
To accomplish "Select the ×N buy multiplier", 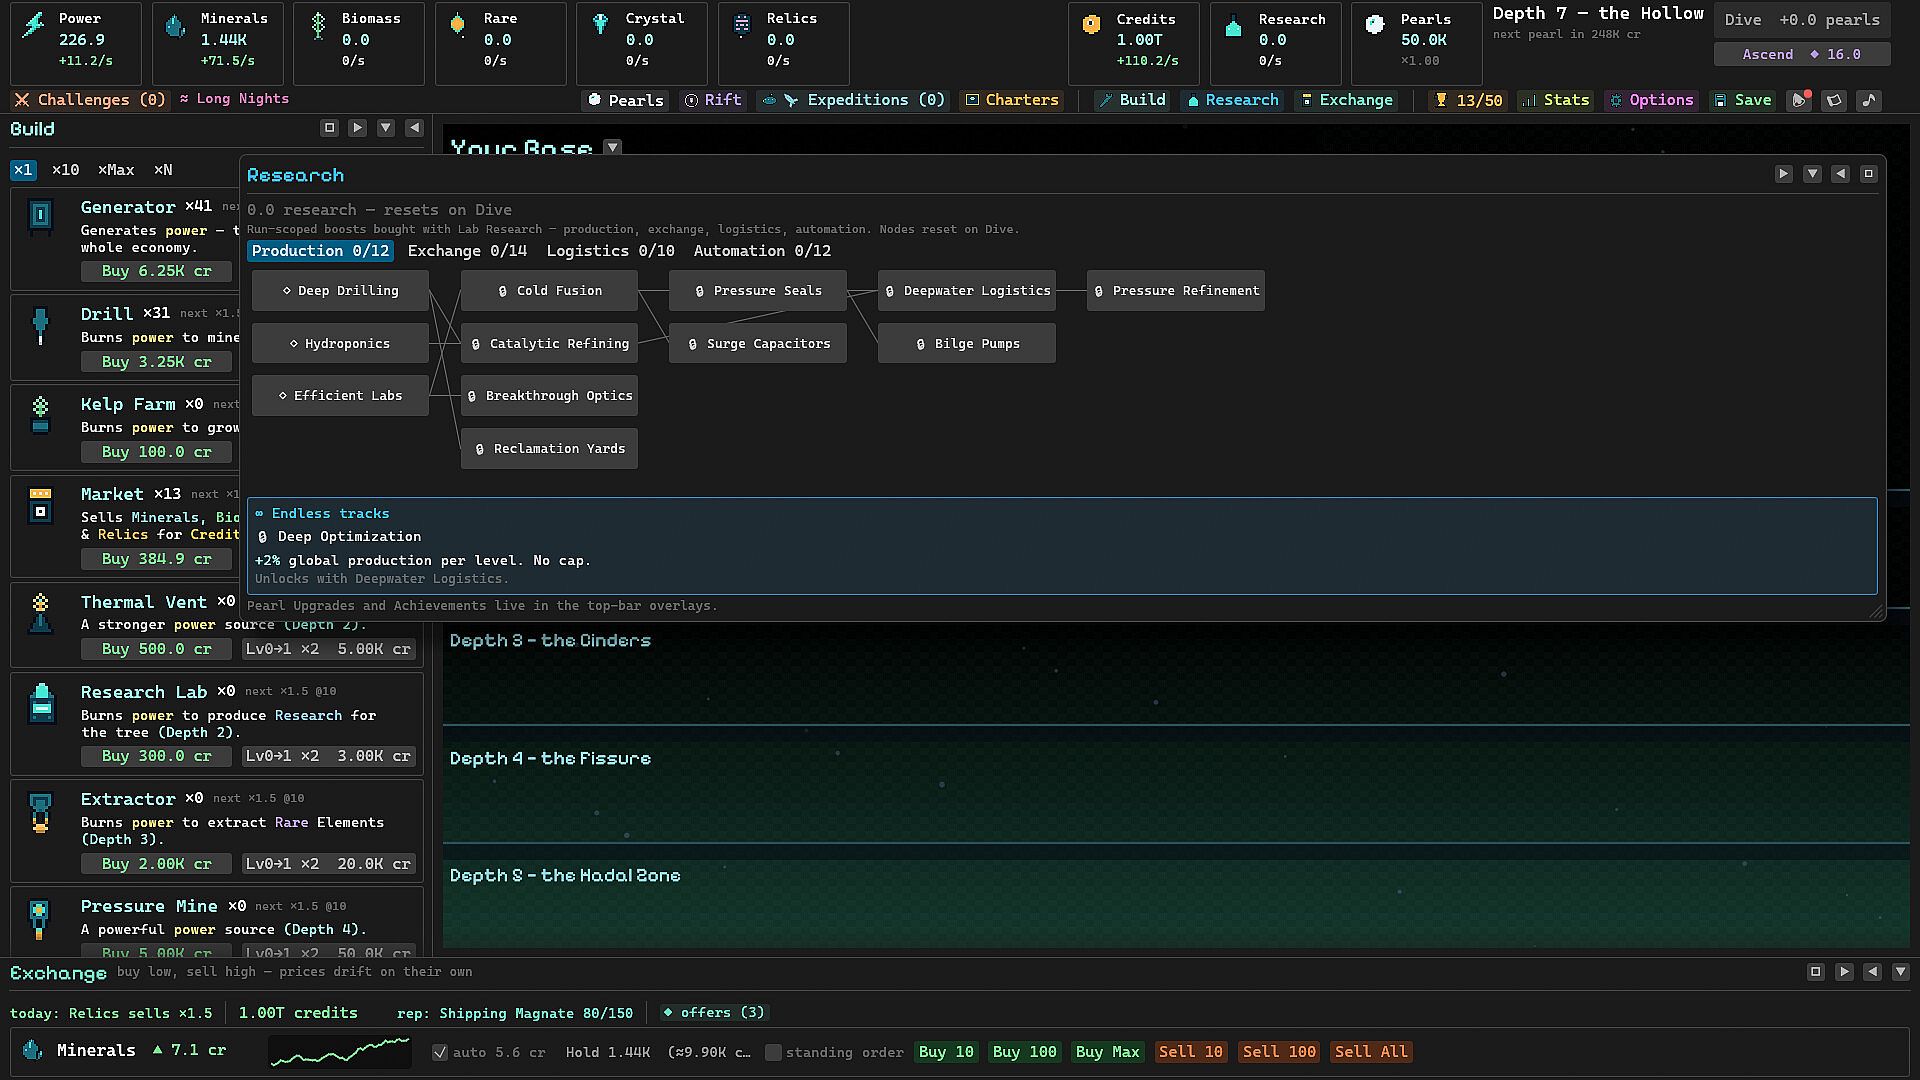I will coord(163,170).
